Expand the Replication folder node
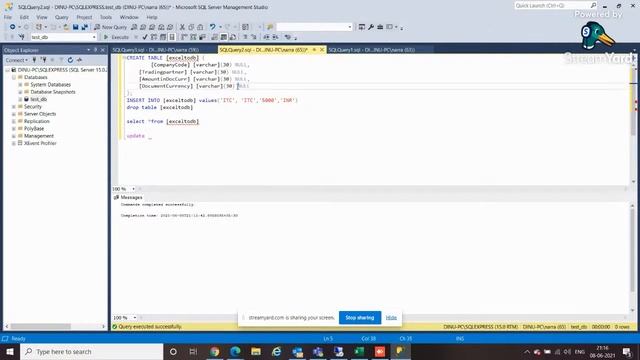 pyautogui.click(x=14, y=121)
